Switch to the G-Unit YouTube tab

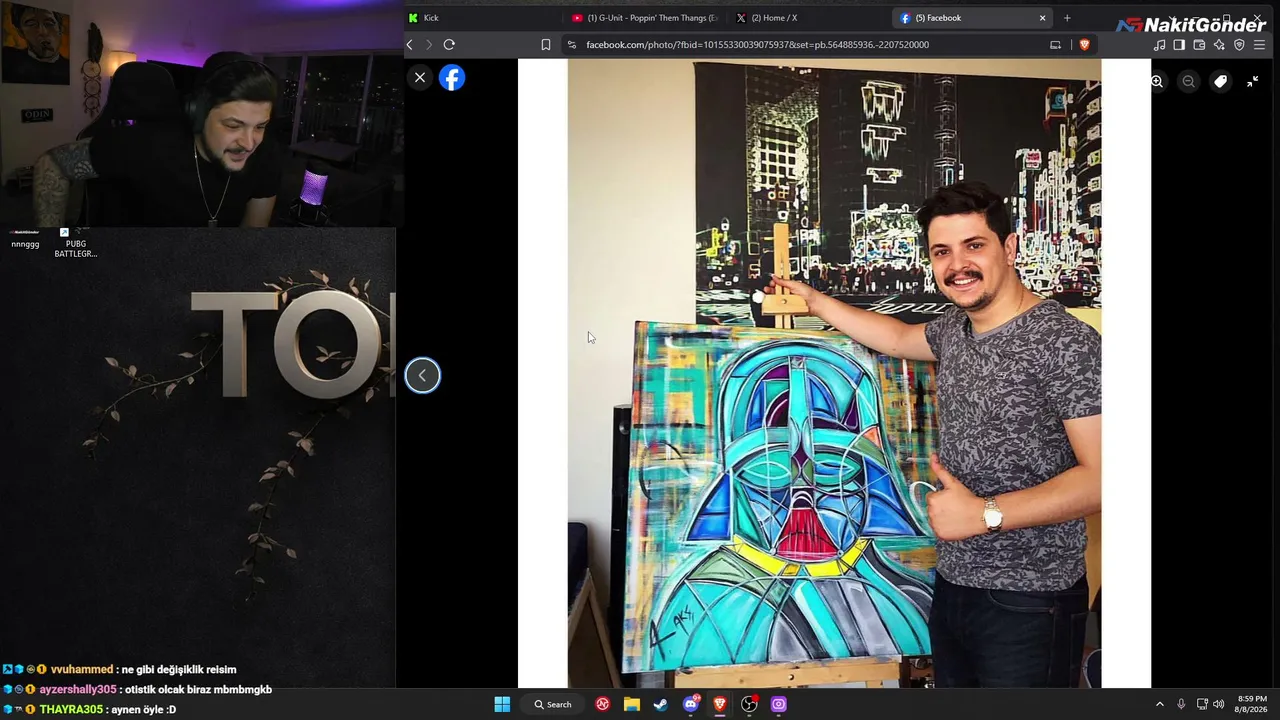(645, 17)
